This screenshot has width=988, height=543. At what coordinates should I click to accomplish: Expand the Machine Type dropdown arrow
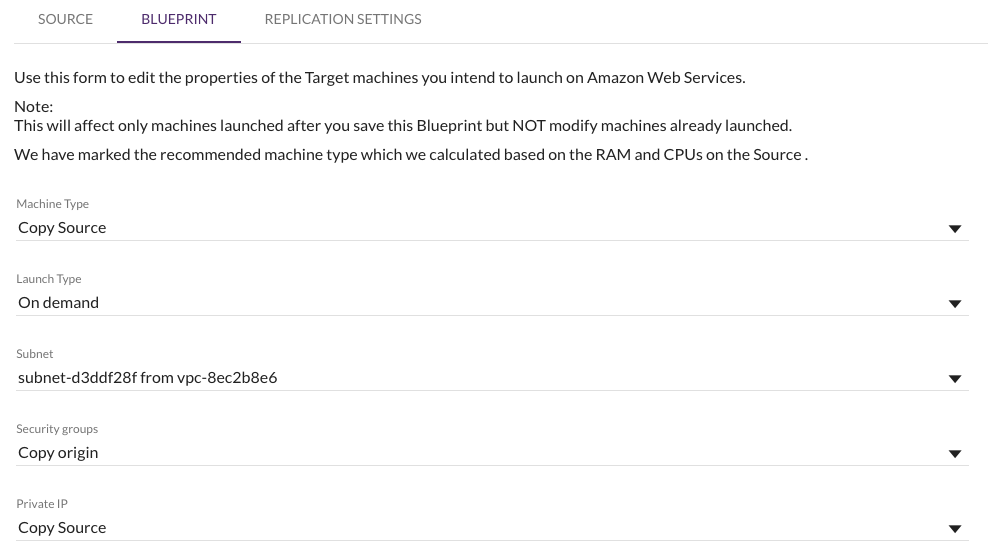(x=955, y=229)
